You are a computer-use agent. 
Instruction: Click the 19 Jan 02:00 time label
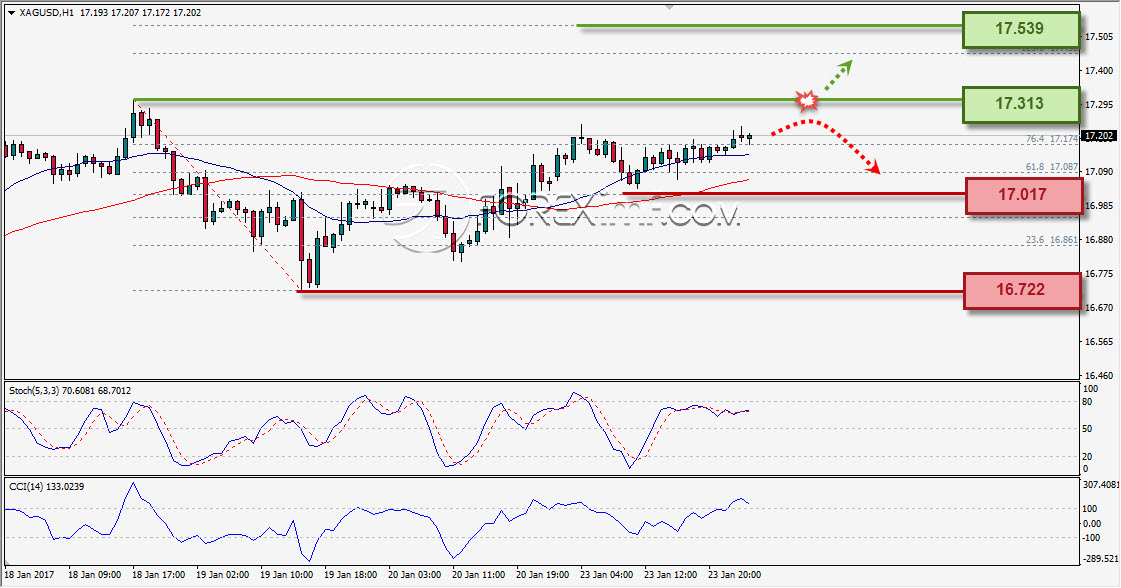(222, 574)
